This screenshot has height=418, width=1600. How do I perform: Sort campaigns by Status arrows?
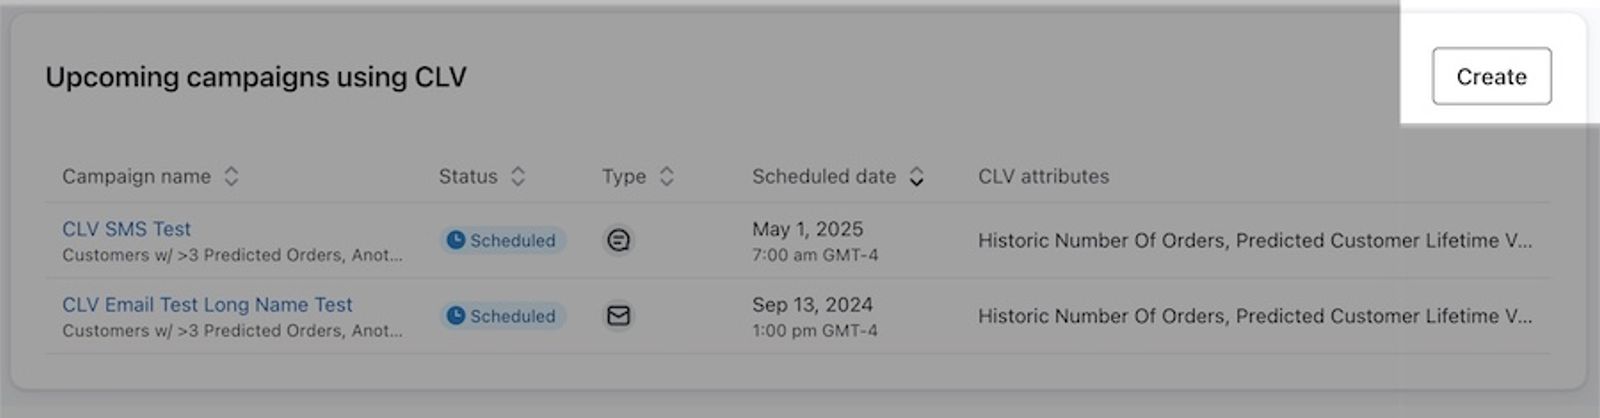[518, 176]
